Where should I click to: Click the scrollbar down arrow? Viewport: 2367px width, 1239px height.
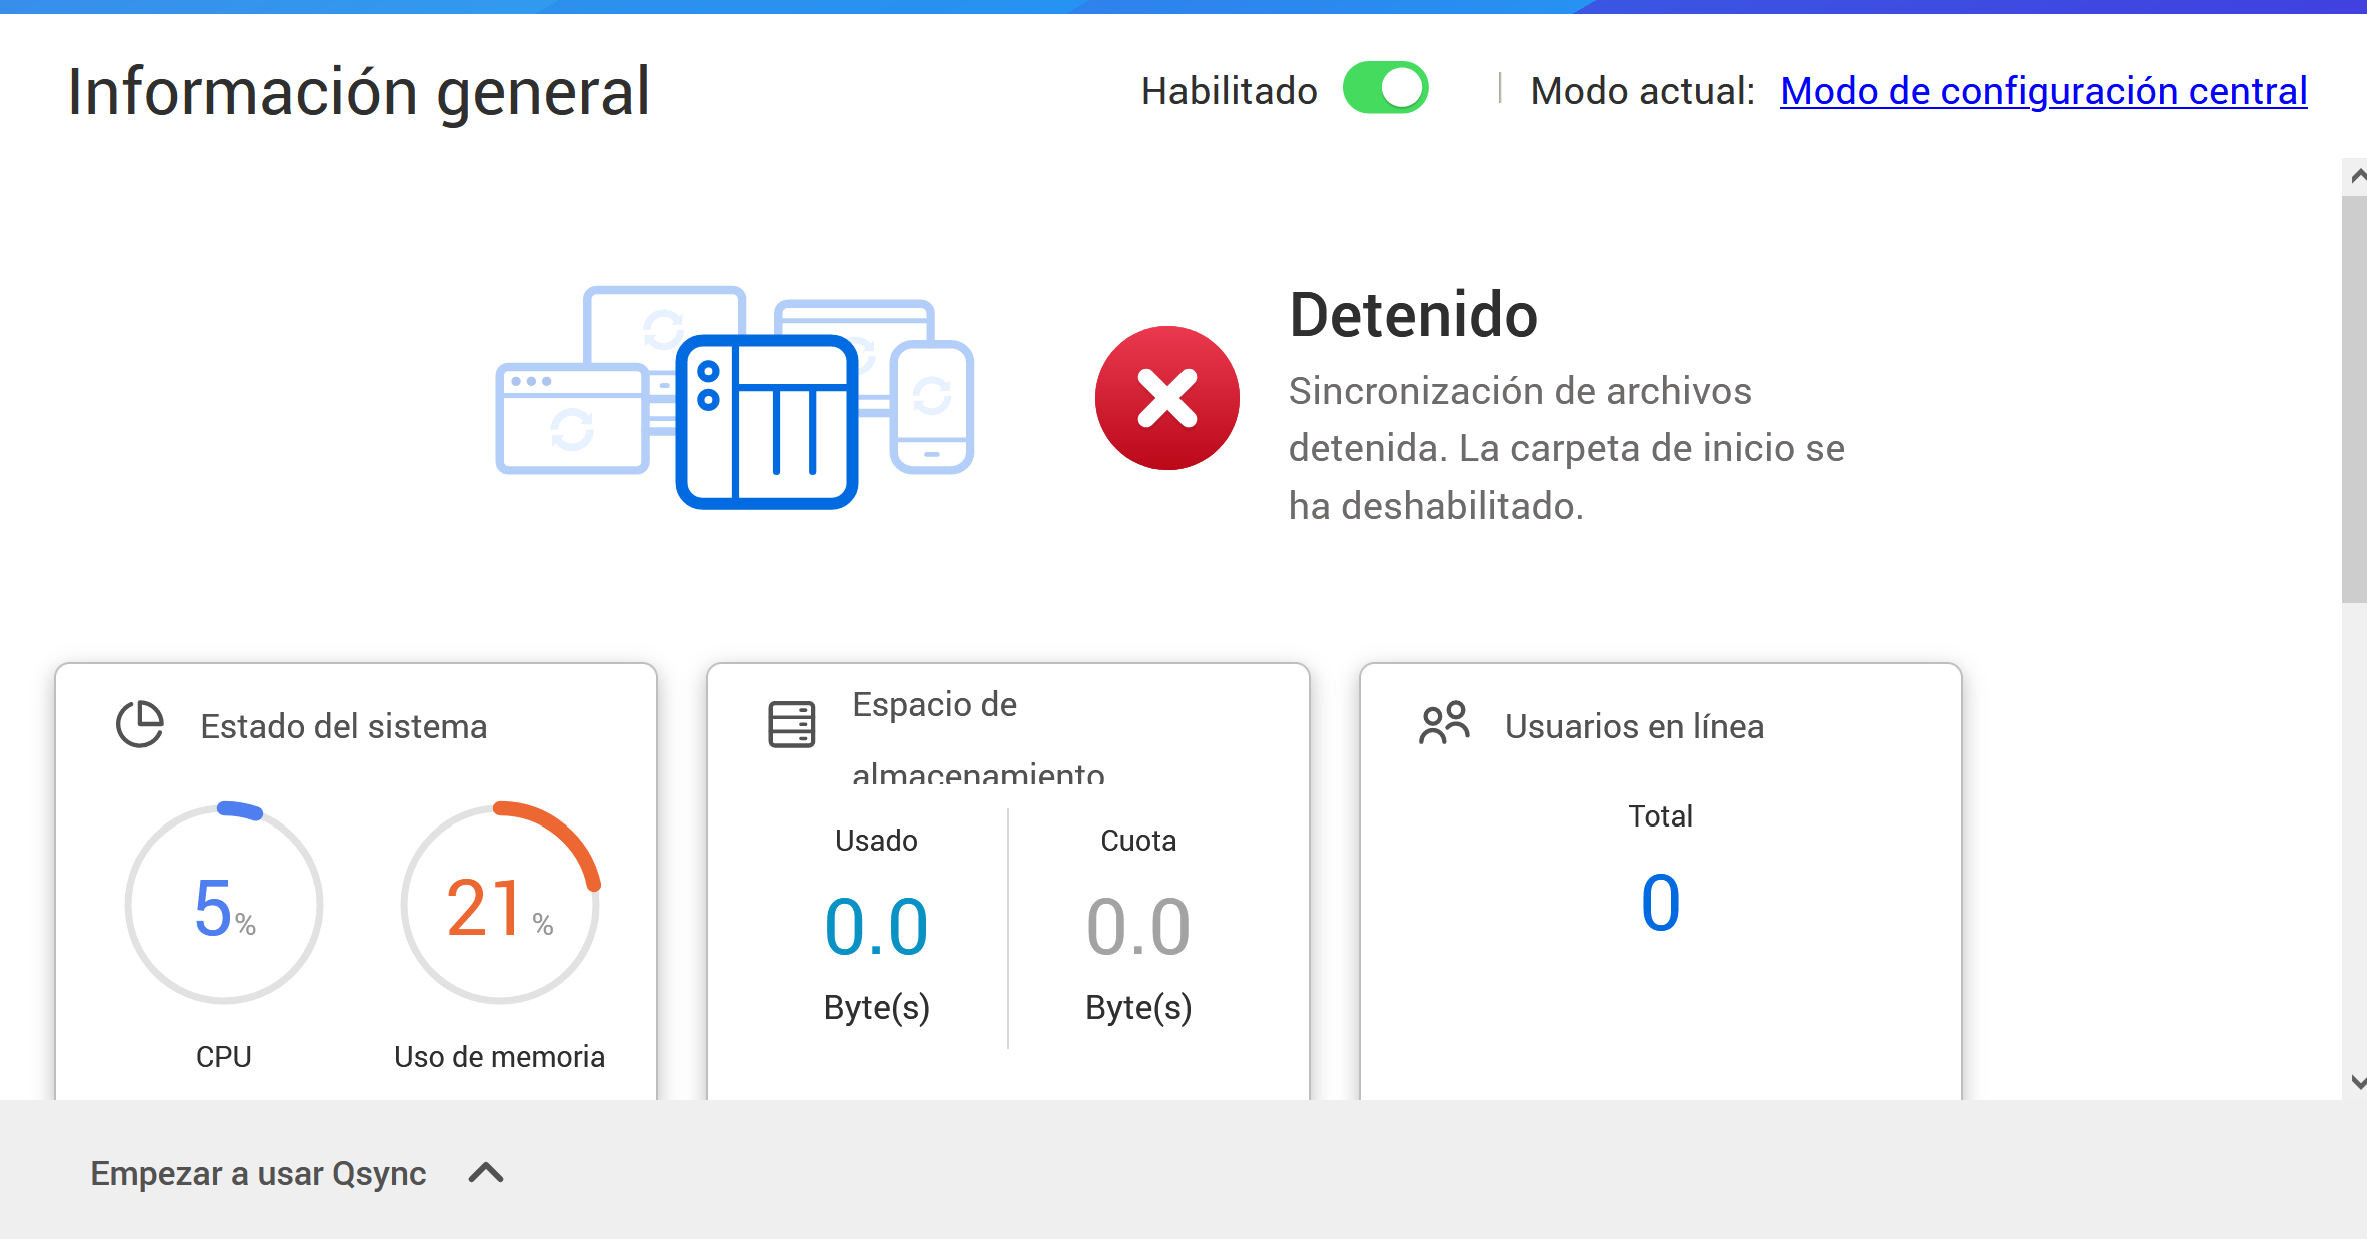2357,1082
